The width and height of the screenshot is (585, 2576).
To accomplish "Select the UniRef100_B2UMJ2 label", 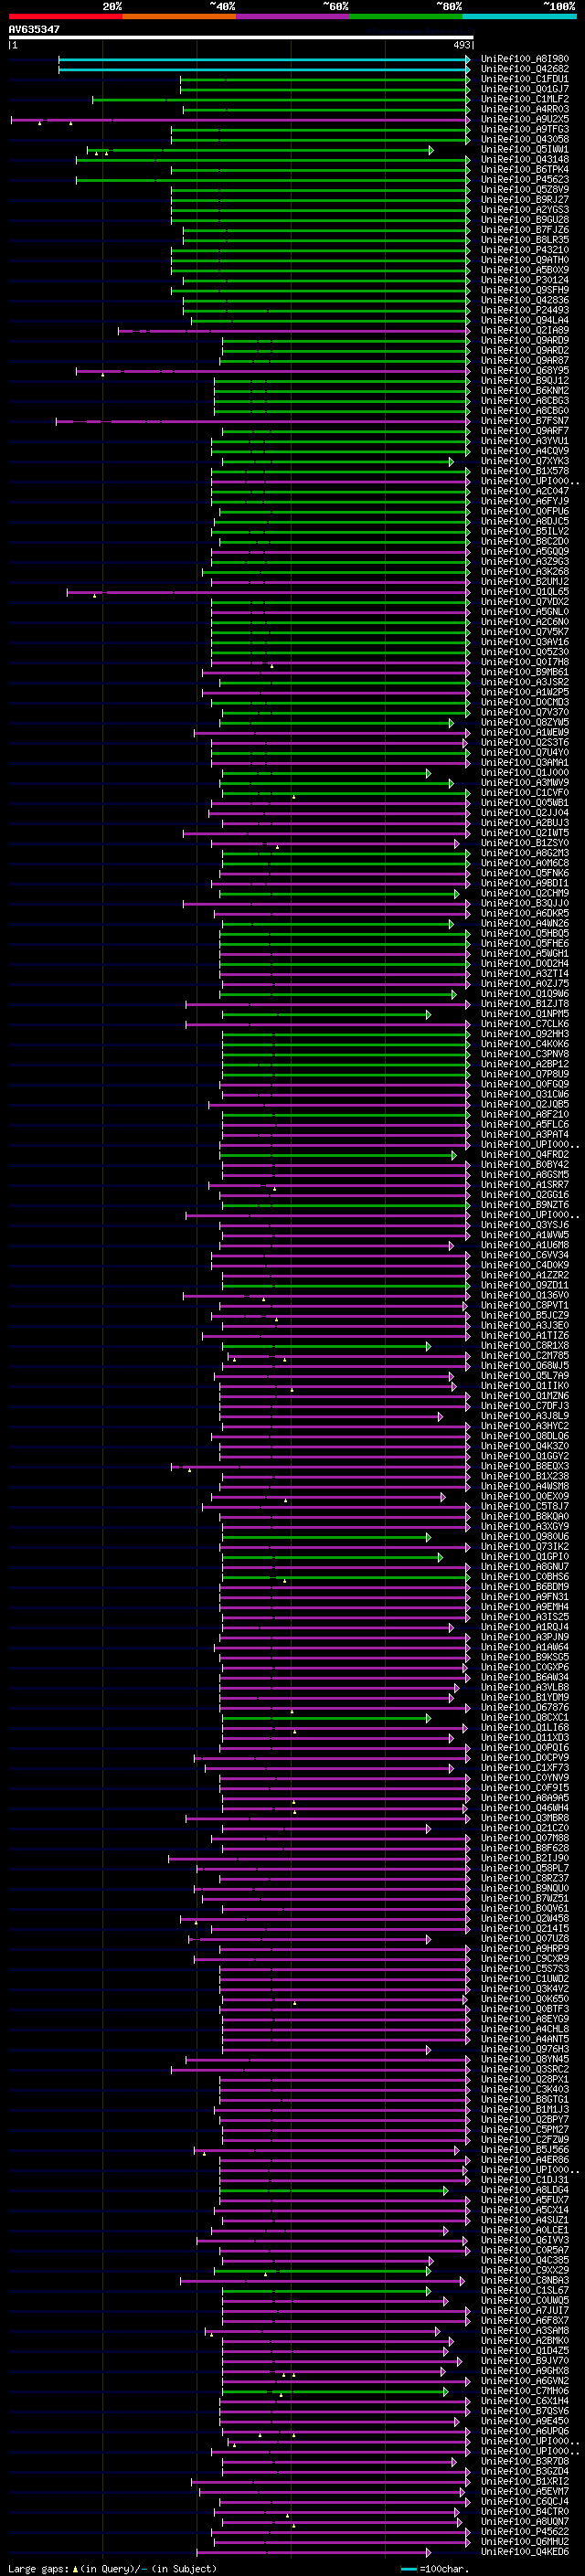I will pos(525,582).
